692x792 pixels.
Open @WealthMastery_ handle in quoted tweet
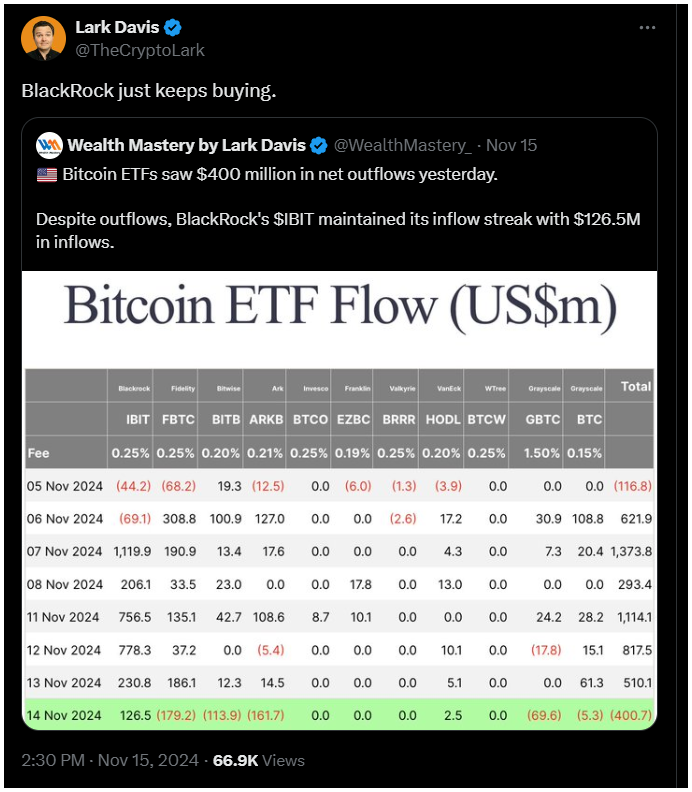click(x=403, y=145)
